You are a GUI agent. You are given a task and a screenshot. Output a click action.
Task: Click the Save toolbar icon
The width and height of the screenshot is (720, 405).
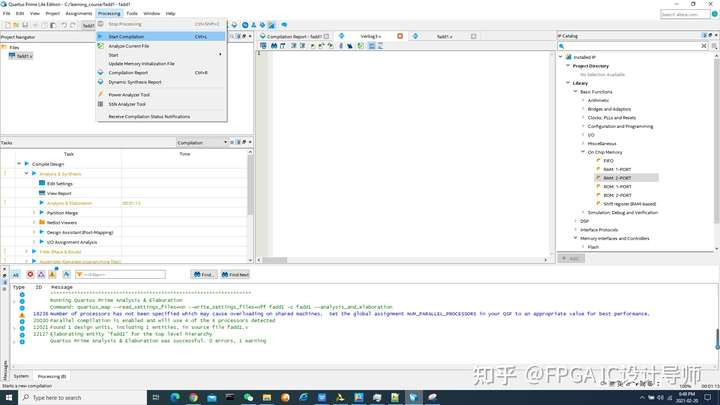click(x=25, y=25)
